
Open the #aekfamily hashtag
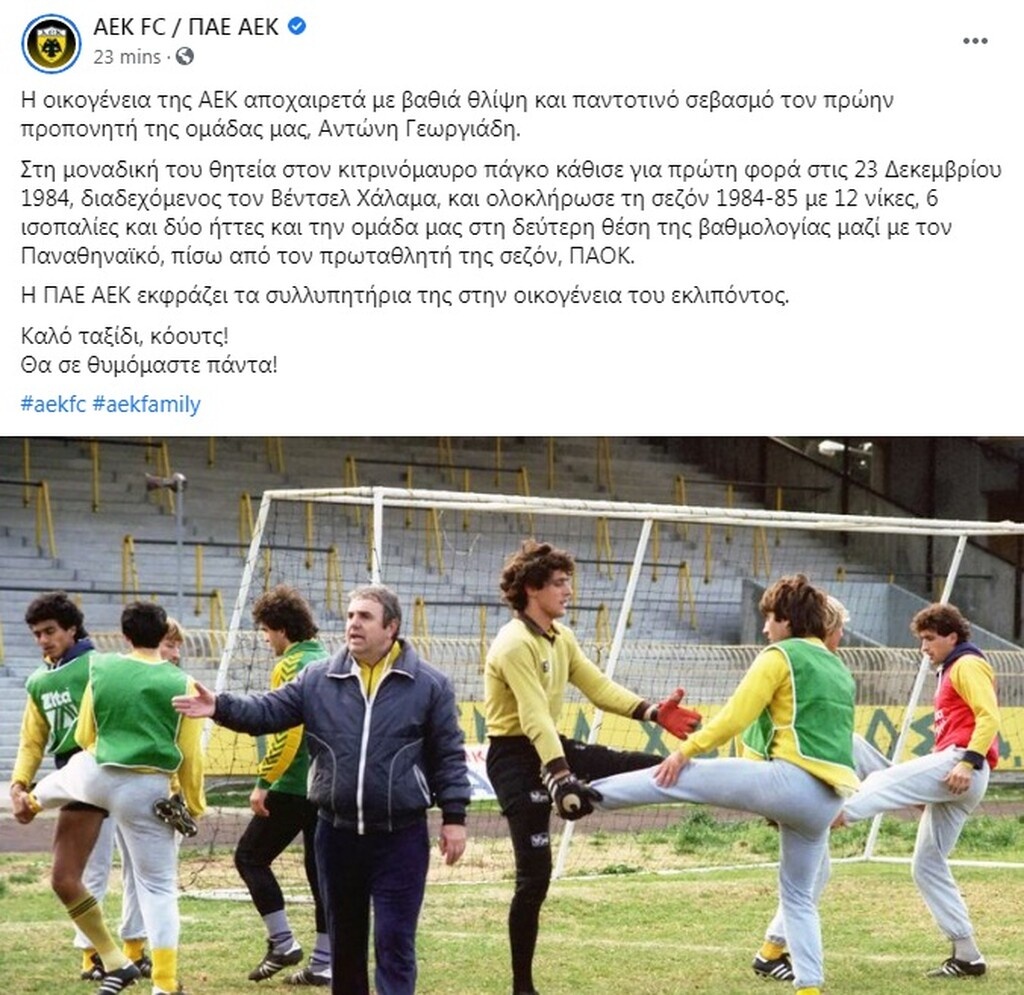146,404
